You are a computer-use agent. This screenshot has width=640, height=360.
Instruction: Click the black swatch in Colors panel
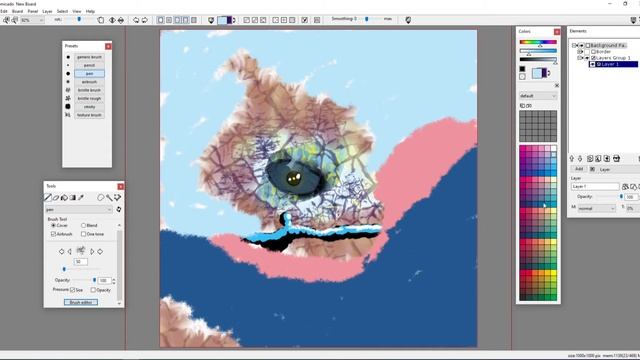[x=522, y=69]
